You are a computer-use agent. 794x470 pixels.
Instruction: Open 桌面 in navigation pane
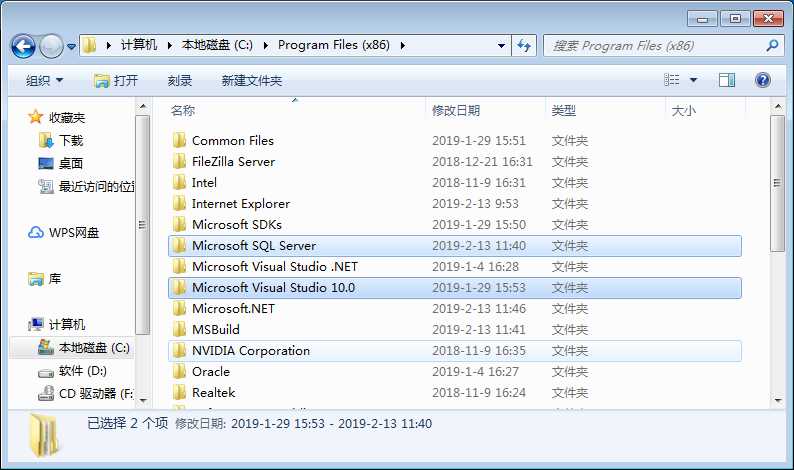[61, 163]
